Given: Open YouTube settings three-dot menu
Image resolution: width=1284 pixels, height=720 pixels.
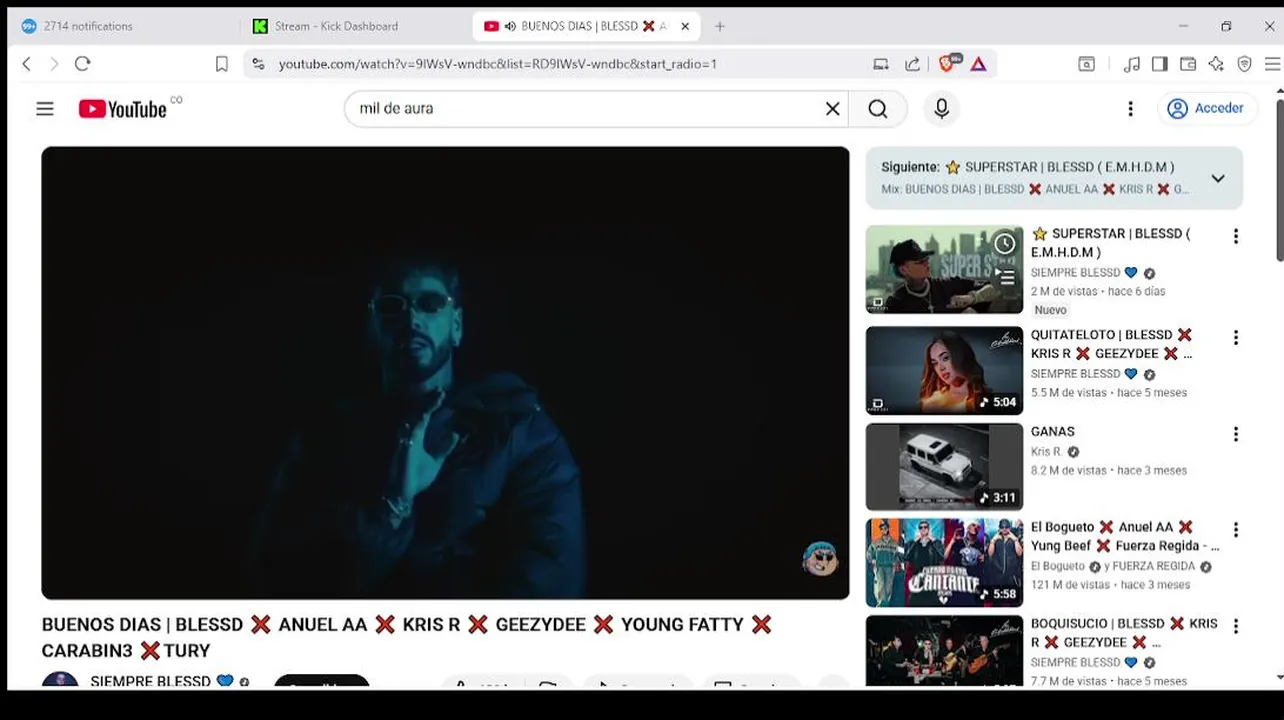Looking at the screenshot, I should click(1130, 109).
